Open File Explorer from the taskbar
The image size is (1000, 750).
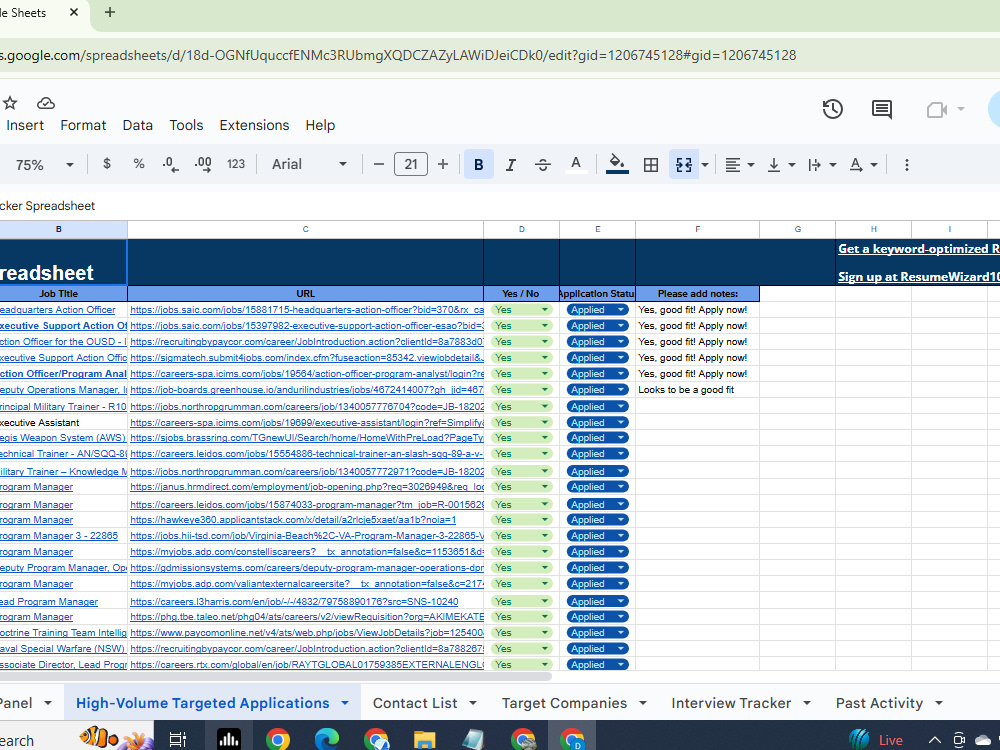424,740
